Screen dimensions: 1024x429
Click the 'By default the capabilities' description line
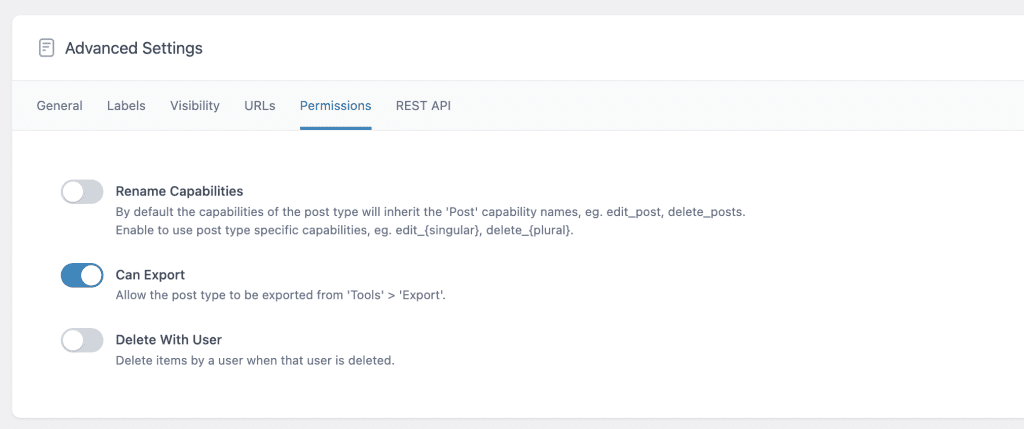point(430,212)
